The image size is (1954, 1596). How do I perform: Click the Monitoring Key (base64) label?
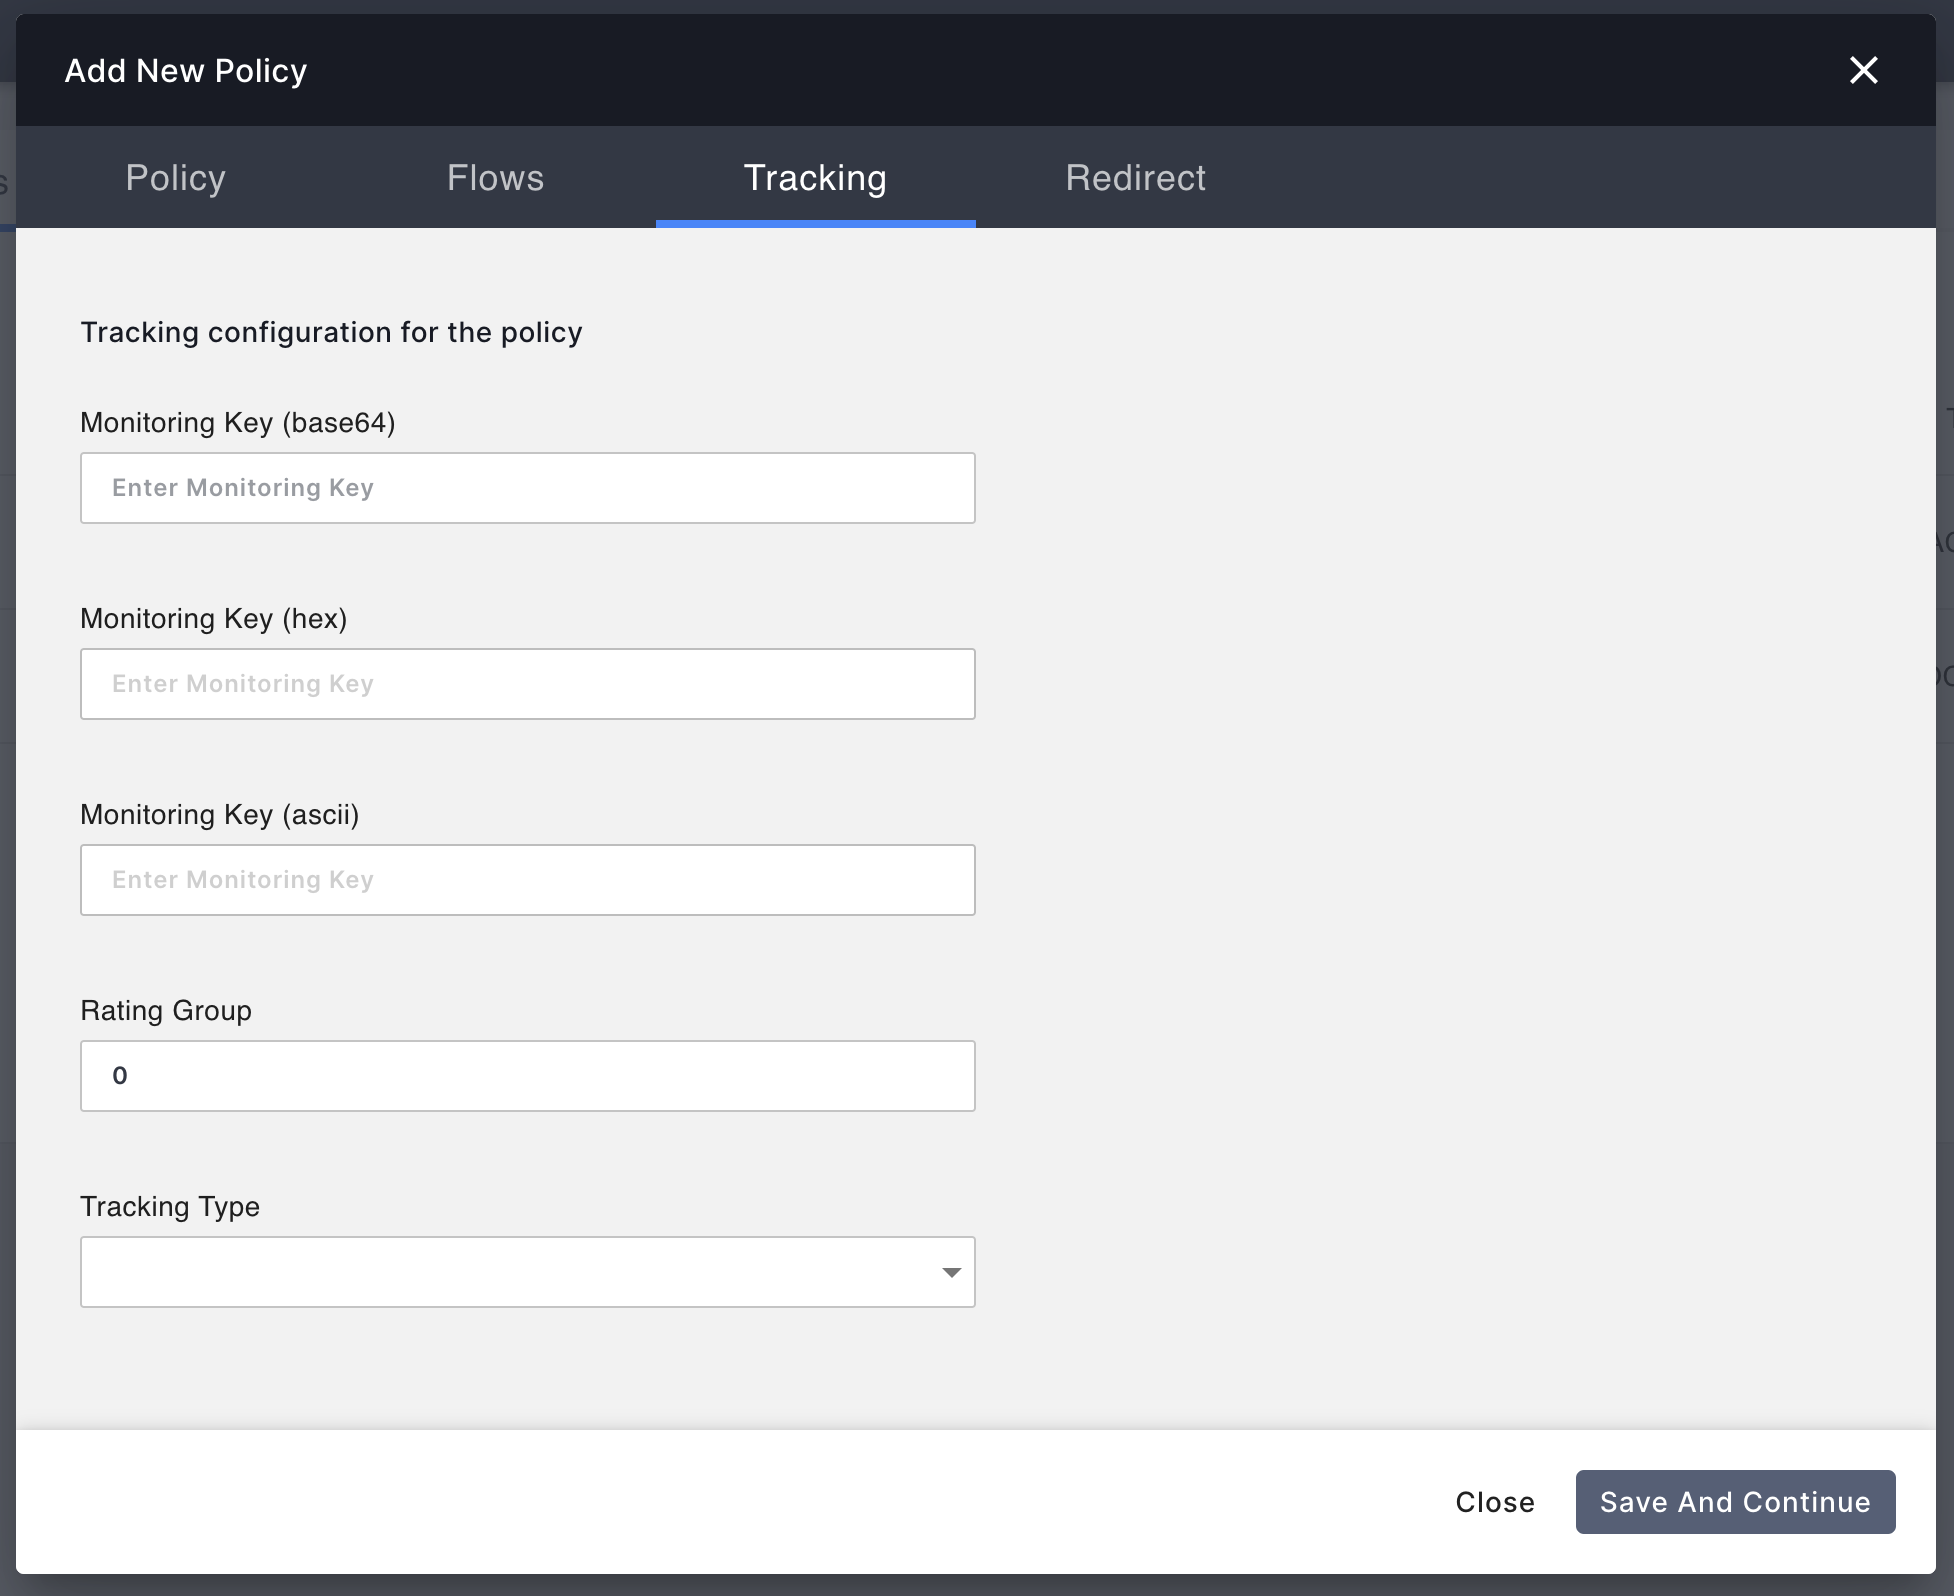(x=238, y=422)
